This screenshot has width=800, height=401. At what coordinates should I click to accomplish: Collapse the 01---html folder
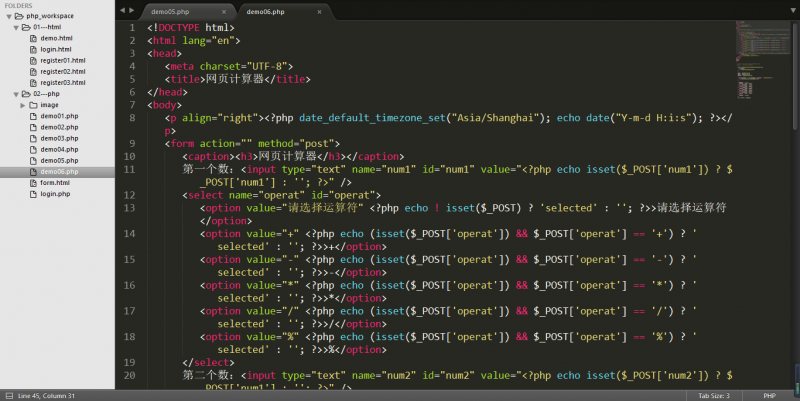click(15, 27)
